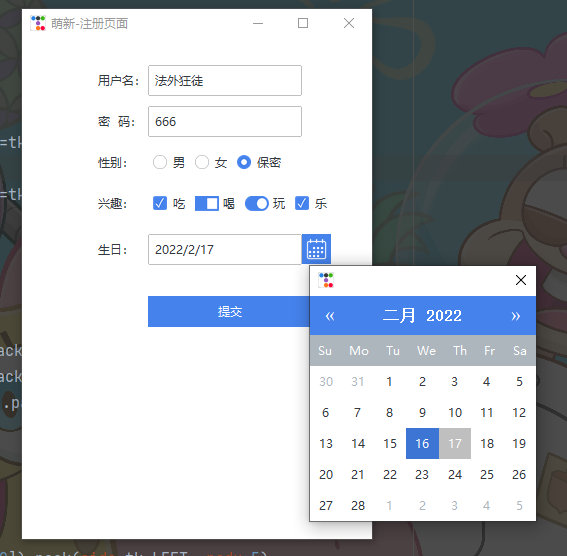
Task: Pick day 10 in the calendar
Action: (x=455, y=412)
